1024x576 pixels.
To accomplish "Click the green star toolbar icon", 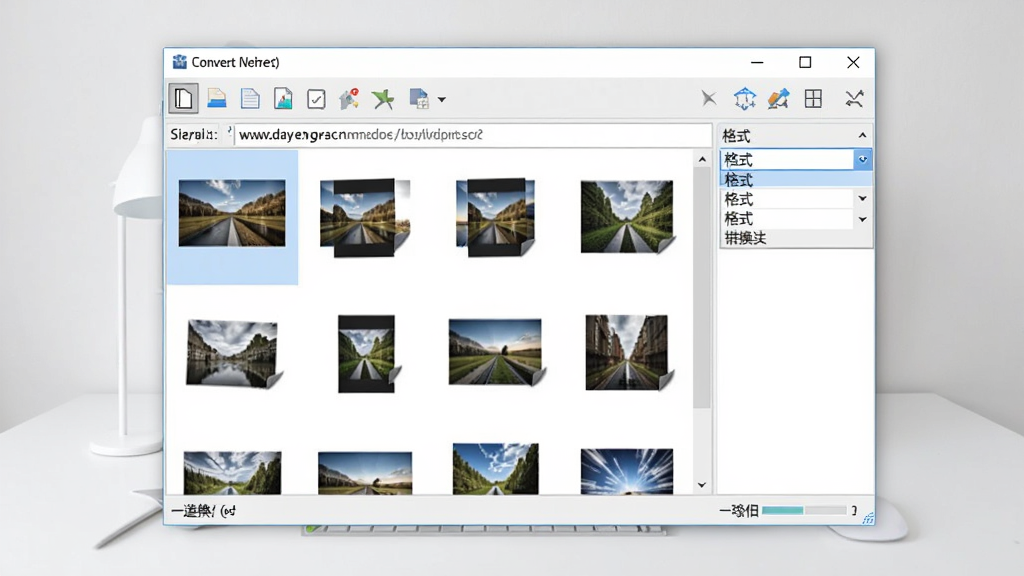I will pyautogui.click(x=383, y=99).
